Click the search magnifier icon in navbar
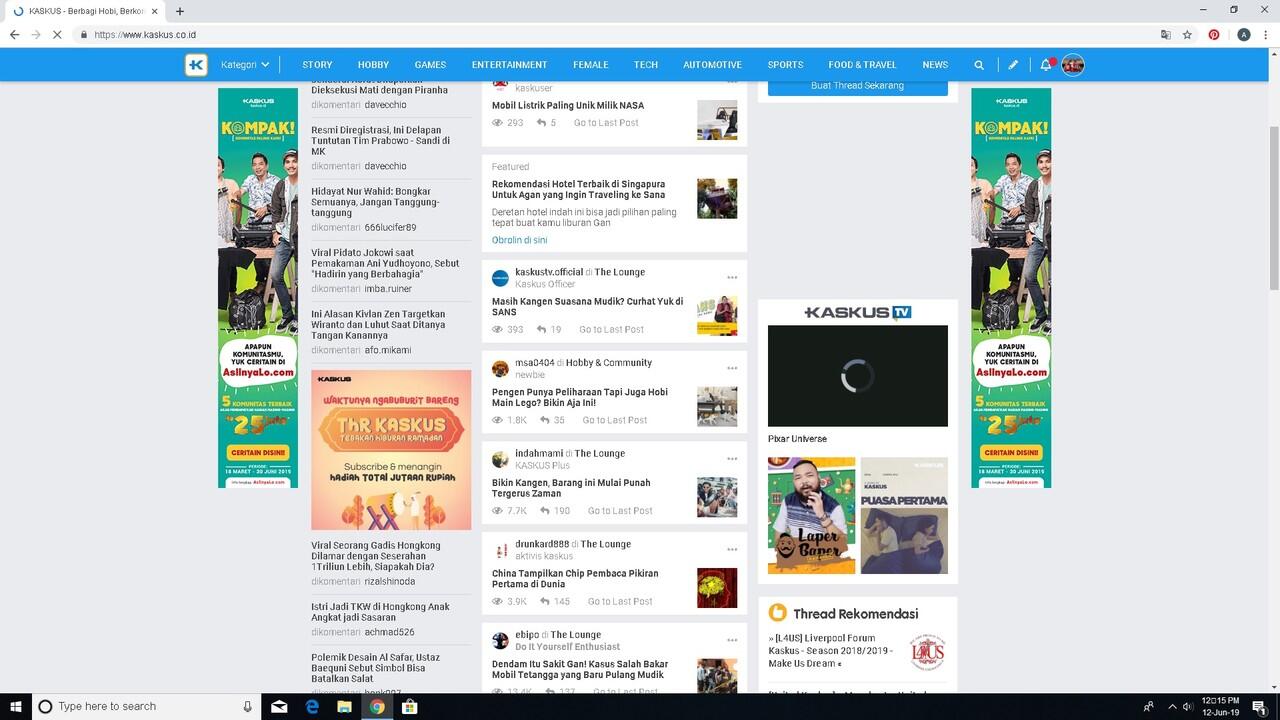This screenshot has width=1280, height=720. [x=979, y=65]
